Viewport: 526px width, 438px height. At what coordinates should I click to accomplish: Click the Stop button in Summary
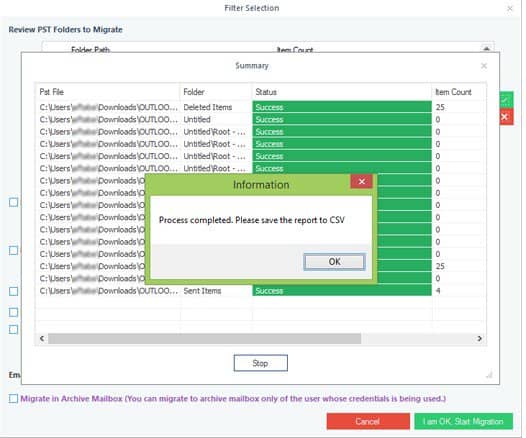point(260,363)
